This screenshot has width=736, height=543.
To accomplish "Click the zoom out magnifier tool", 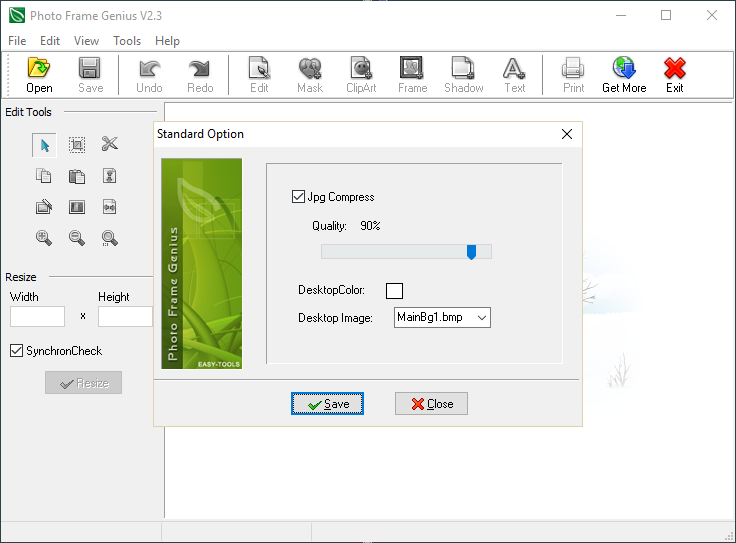I will pyautogui.click(x=77, y=238).
